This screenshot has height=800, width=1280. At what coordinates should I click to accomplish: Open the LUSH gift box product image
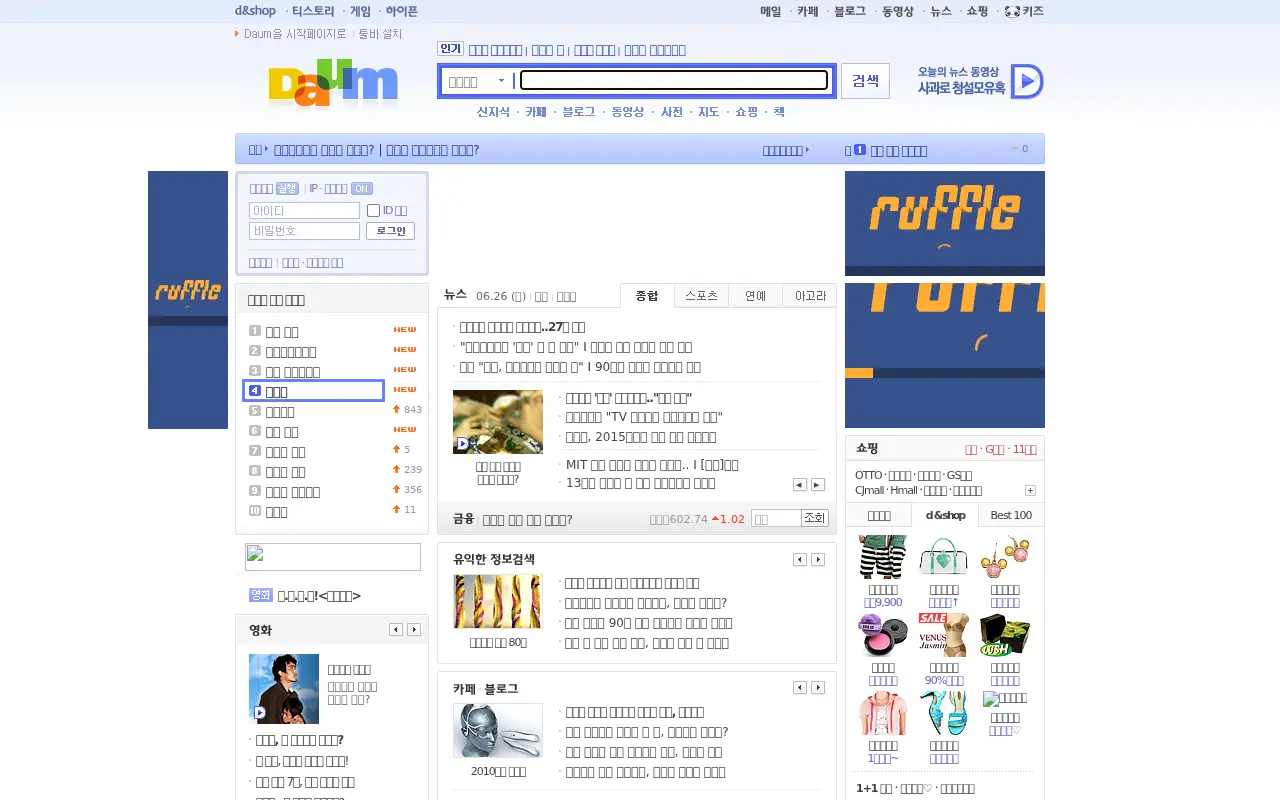(1005, 635)
